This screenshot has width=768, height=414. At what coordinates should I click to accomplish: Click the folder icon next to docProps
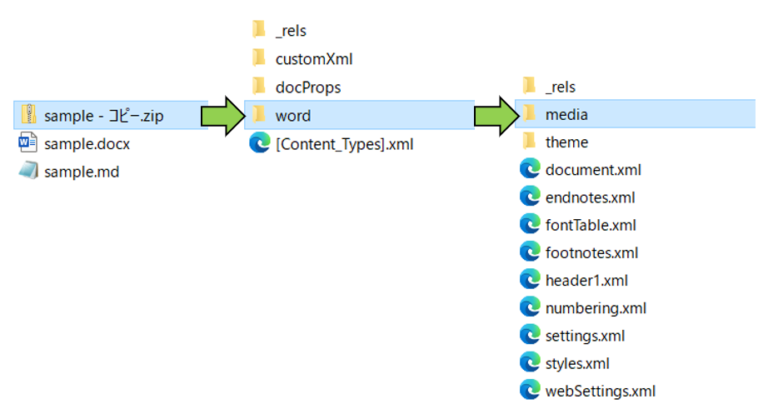[x=259, y=87]
